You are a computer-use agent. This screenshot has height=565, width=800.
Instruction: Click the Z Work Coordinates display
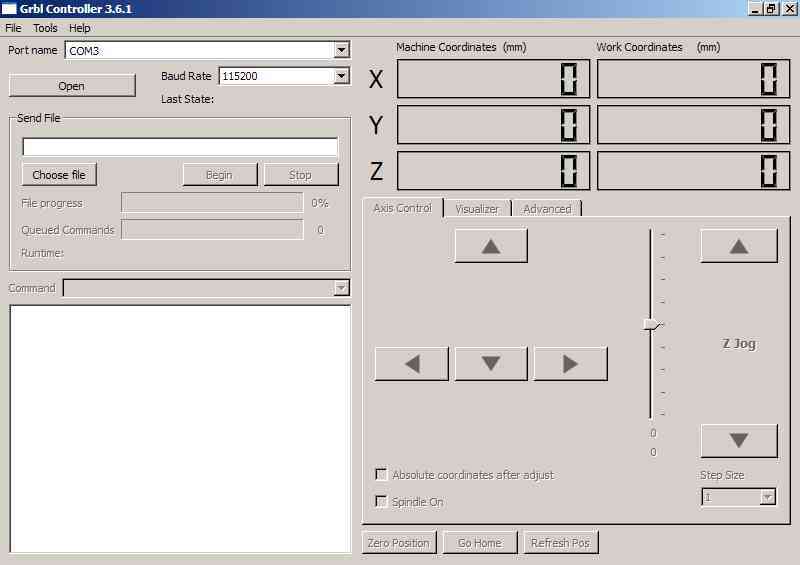click(693, 170)
